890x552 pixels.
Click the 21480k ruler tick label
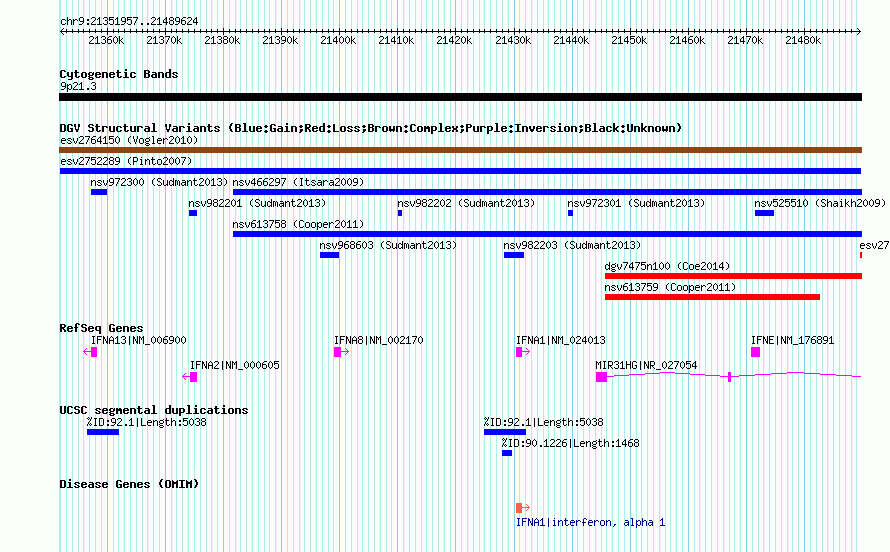(803, 40)
